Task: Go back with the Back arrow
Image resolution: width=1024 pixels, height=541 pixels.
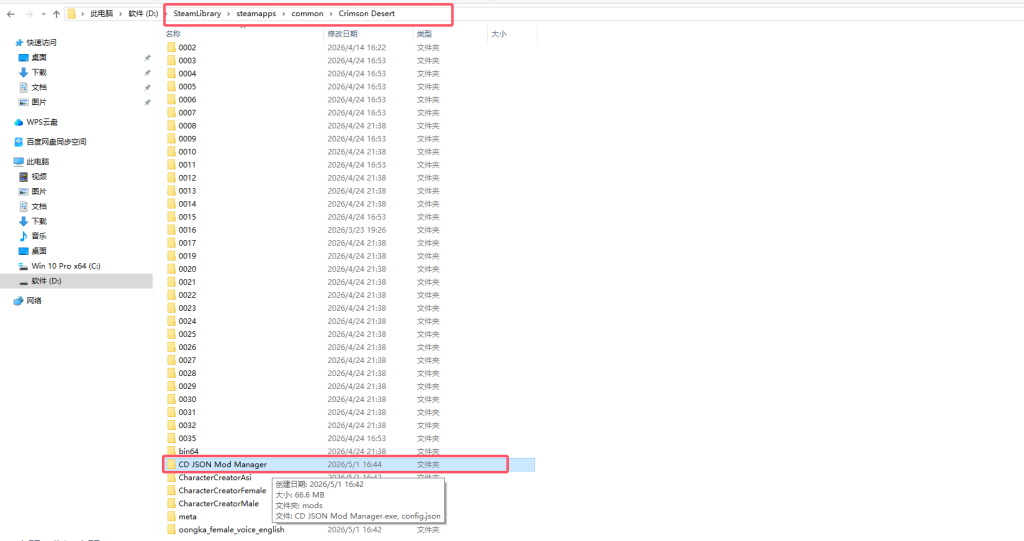Action: pos(10,14)
